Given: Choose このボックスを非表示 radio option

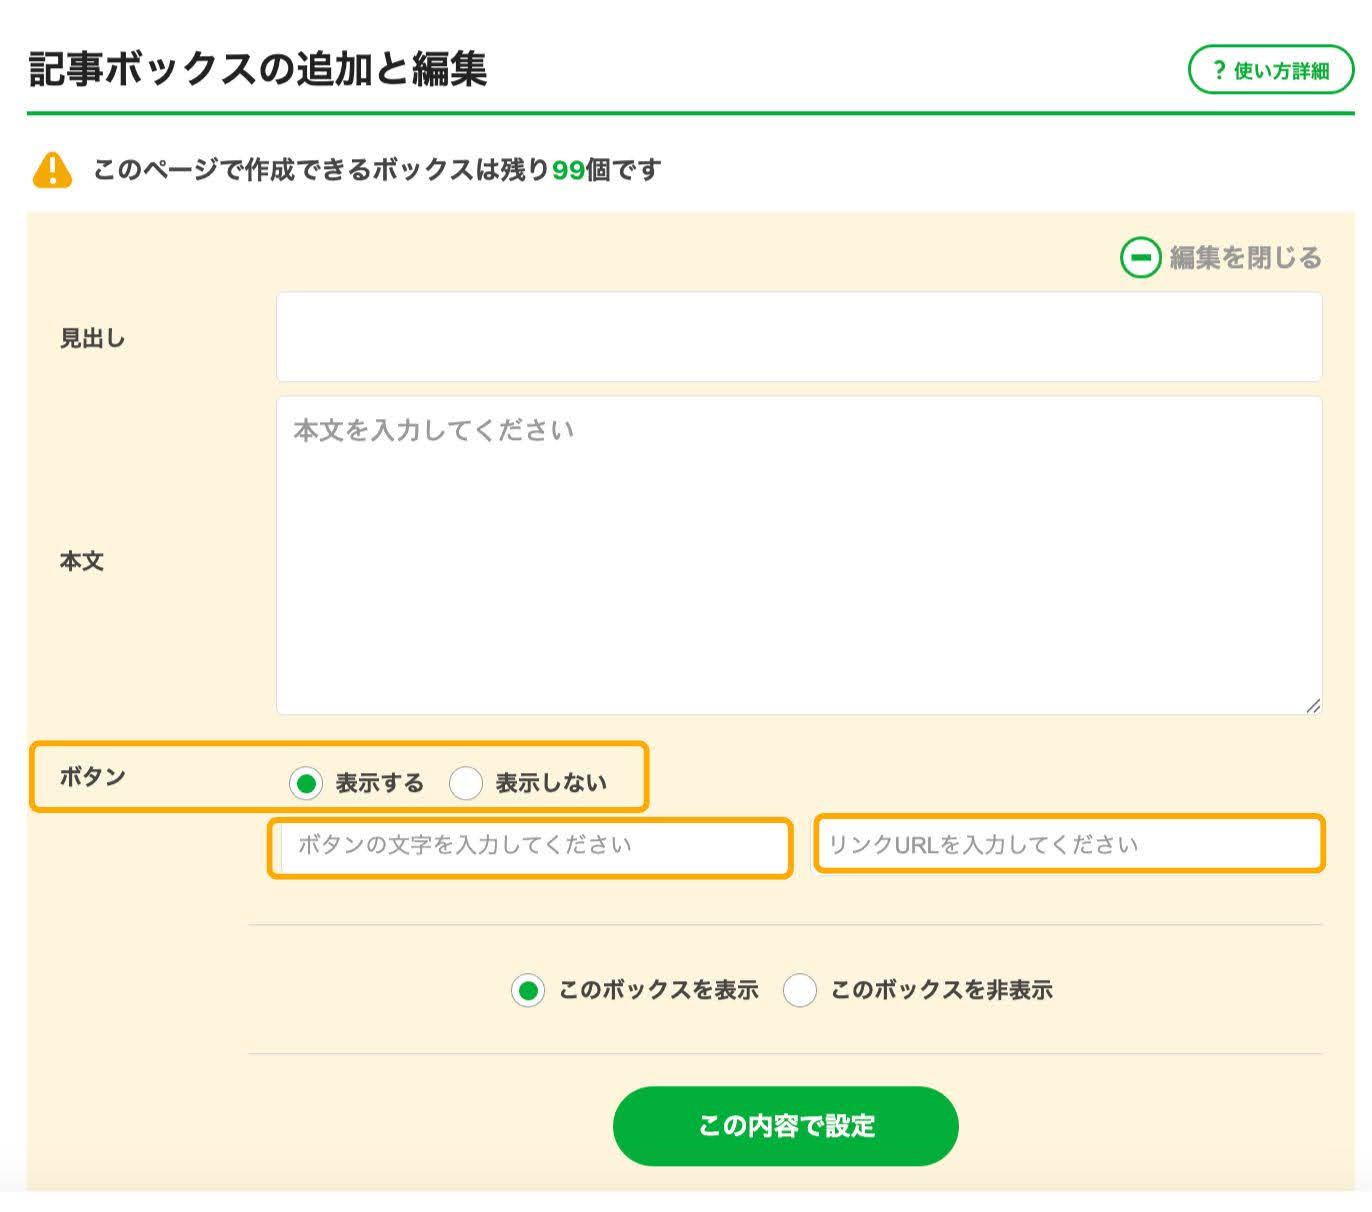Looking at the screenshot, I should point(800,991).
